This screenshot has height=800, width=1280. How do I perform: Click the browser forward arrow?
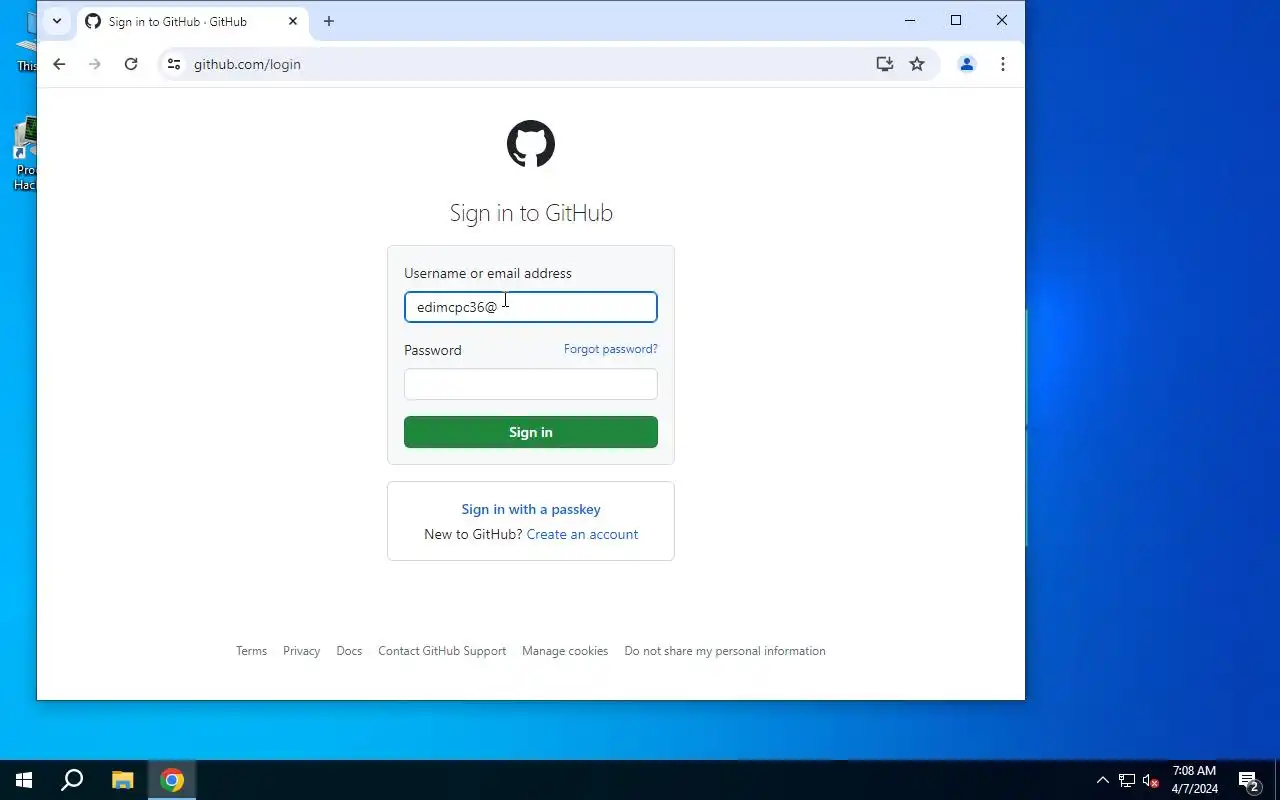tap(95, 64)
